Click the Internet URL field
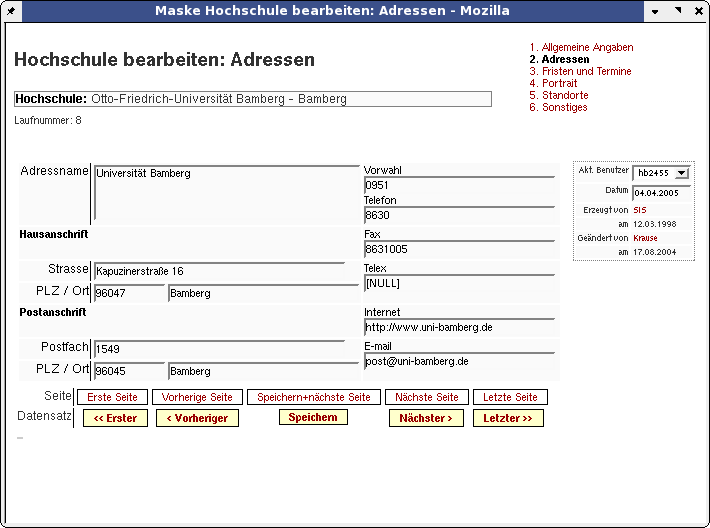This screenshot has height=528, width=710. click(x=459, y=327)
